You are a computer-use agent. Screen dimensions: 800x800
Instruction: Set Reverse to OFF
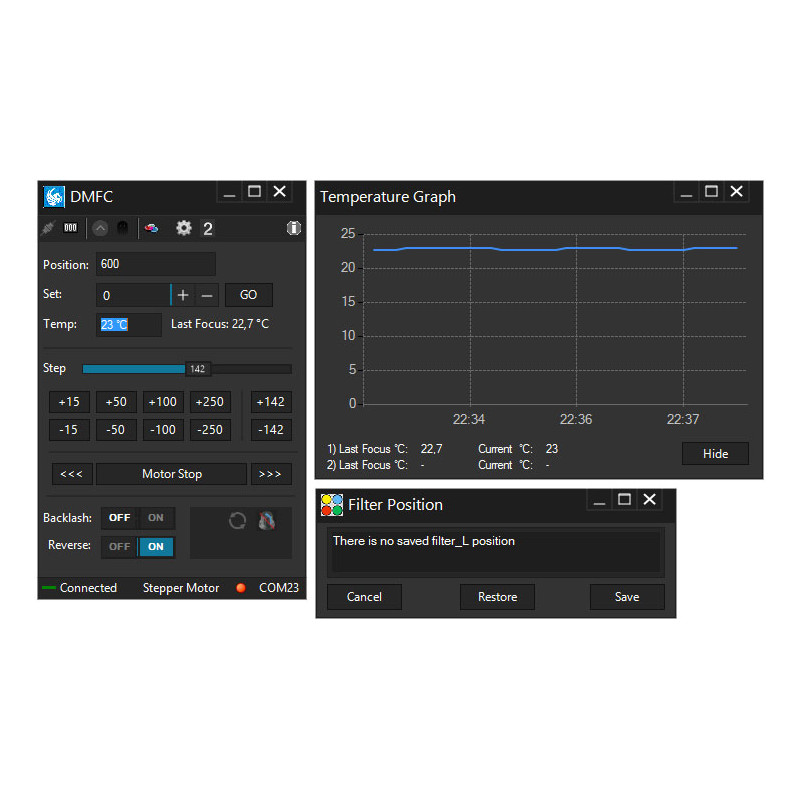(120, 546)
